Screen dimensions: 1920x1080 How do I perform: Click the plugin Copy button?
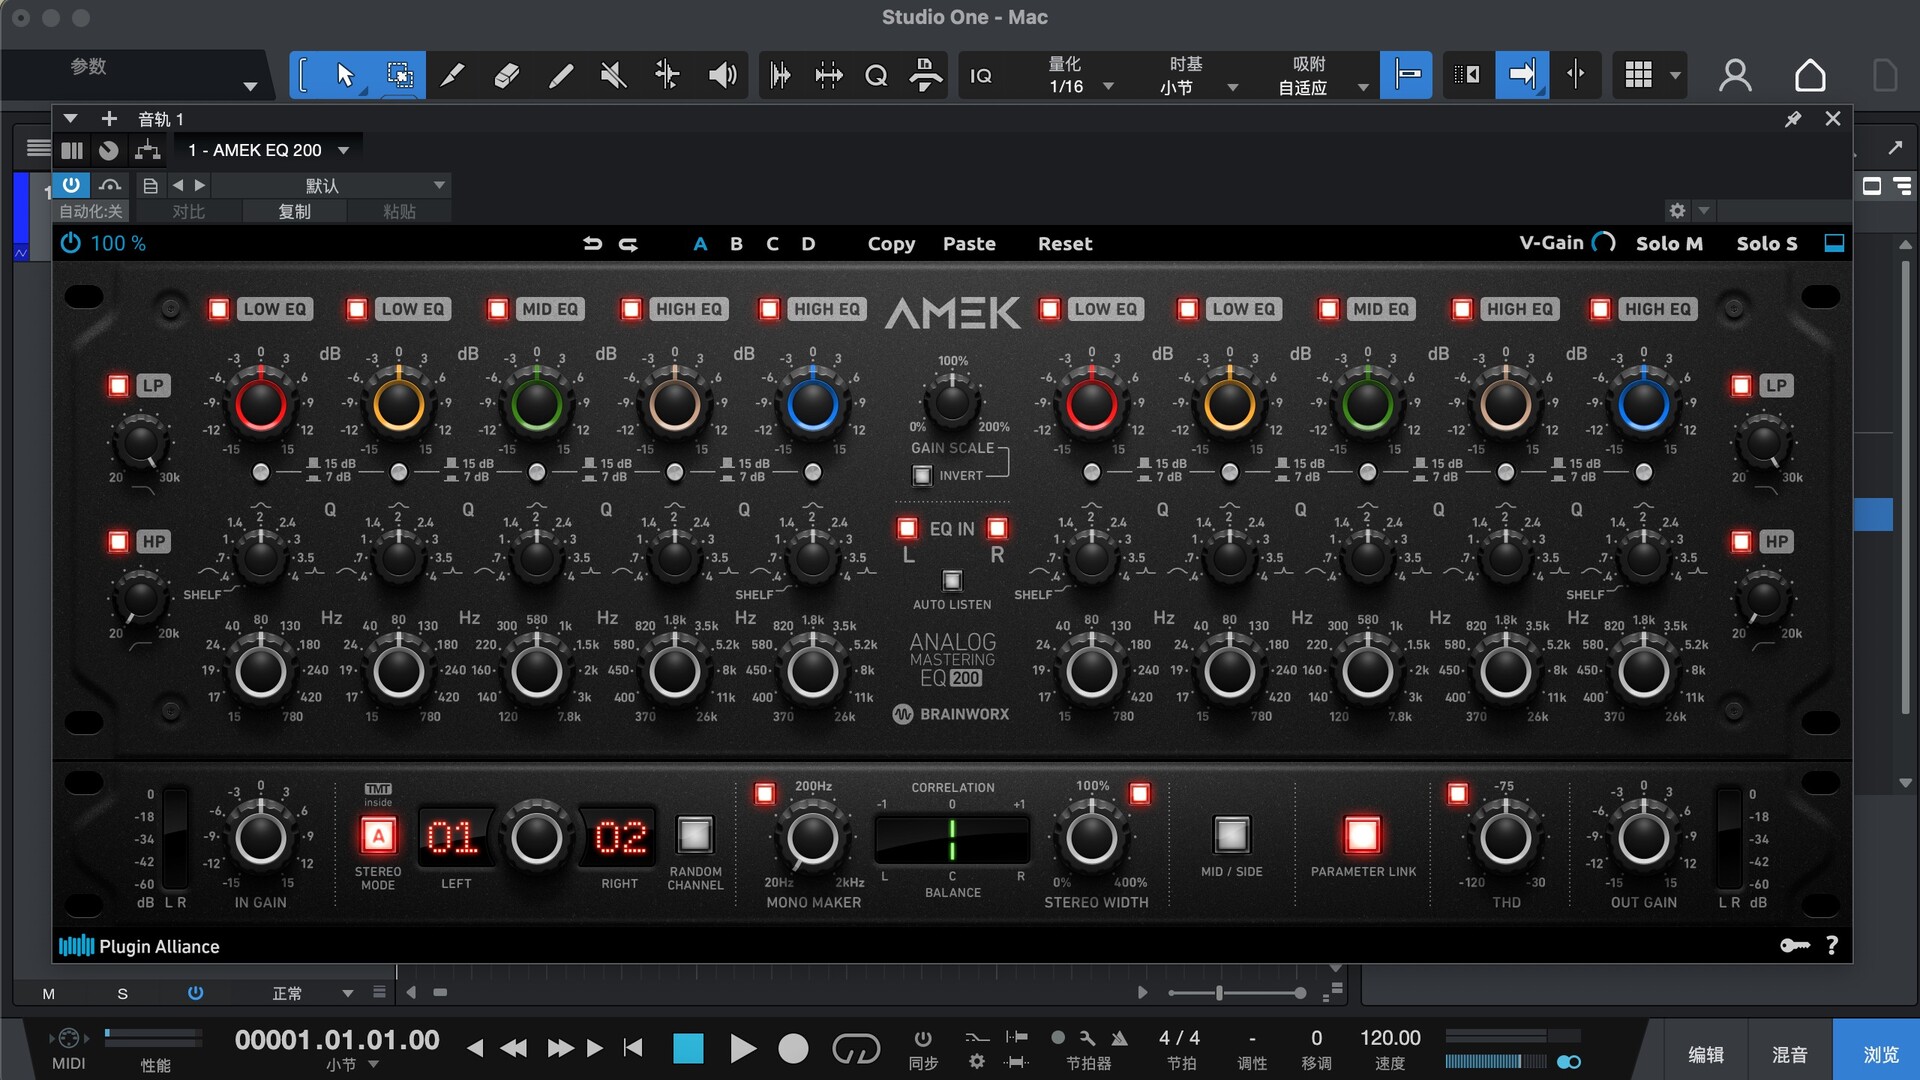pos(891,243)
